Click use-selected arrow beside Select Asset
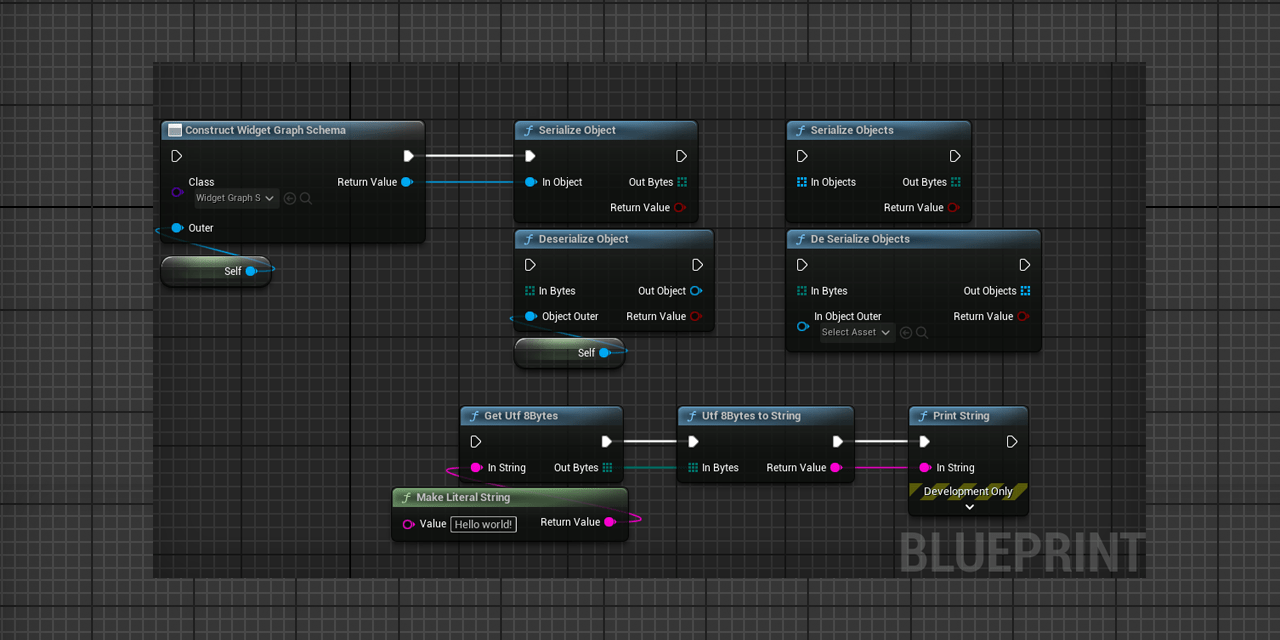Image resolution: width=1280 pixels, height=640 pixels. click(x=906, y=333)
